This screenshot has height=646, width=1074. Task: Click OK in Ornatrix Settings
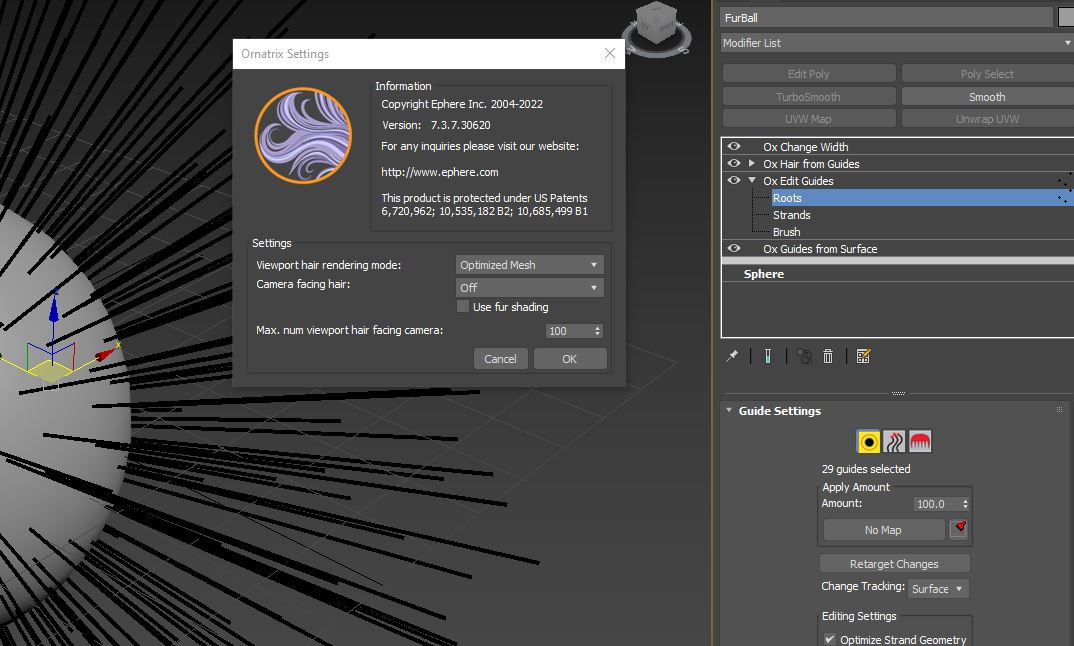(569, 359)
